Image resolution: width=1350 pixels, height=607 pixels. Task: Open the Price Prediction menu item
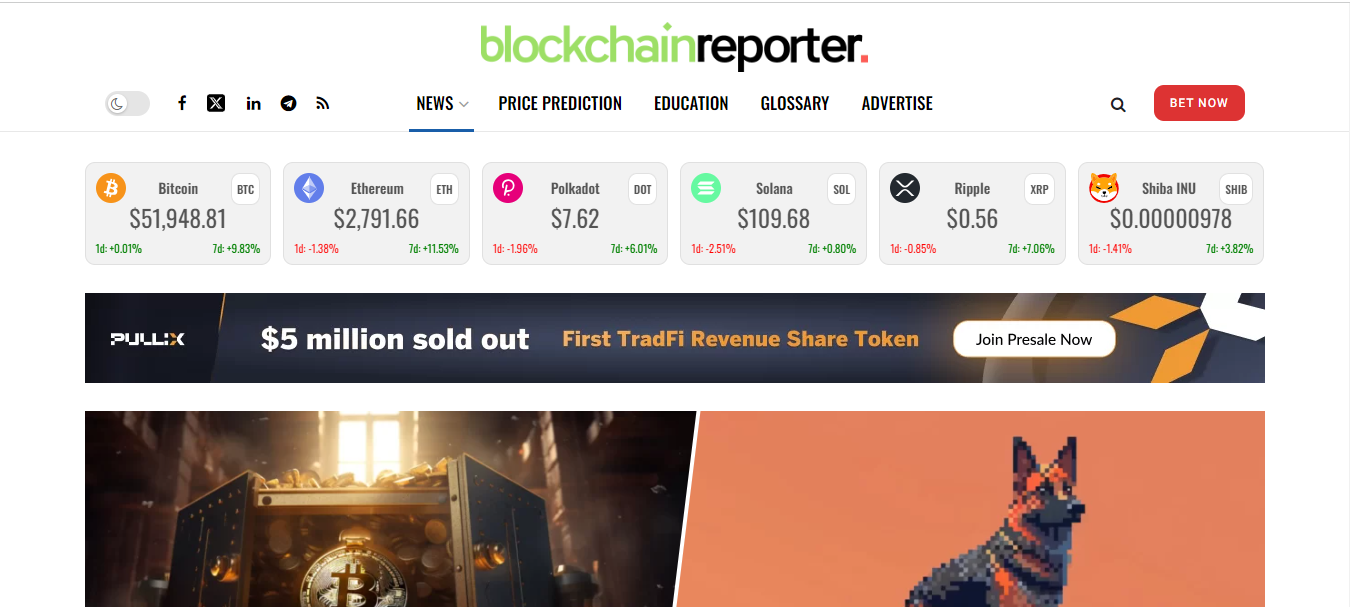[x=560, y=103]
